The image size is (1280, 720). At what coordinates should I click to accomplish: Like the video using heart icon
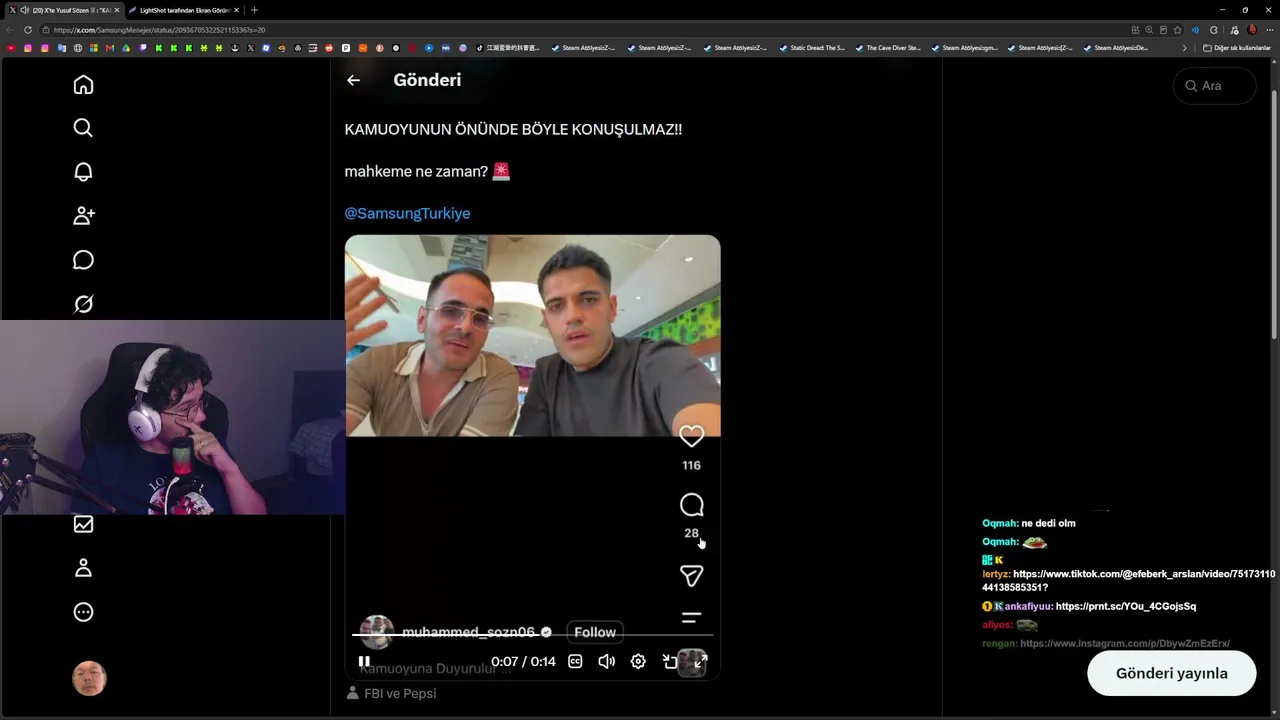(x=691, y=436)
